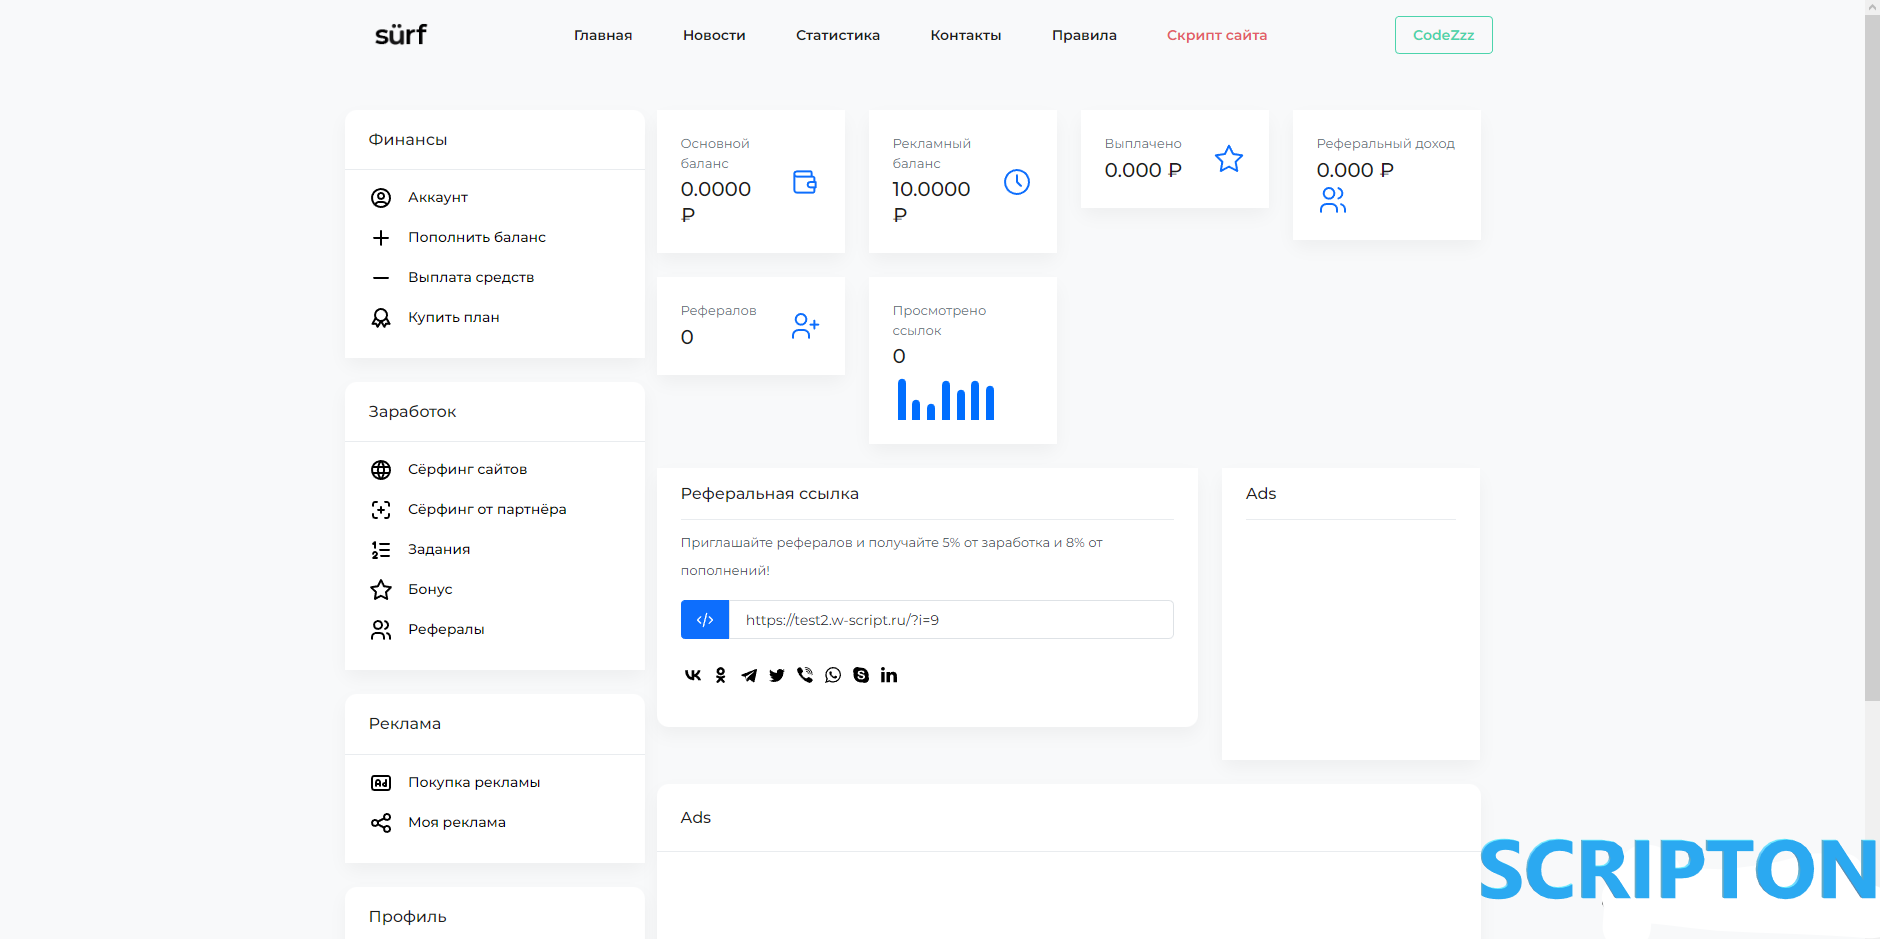Share via the LinkedIn icon
Viewport: 1880px width, 939px height.
click(889, 676)
